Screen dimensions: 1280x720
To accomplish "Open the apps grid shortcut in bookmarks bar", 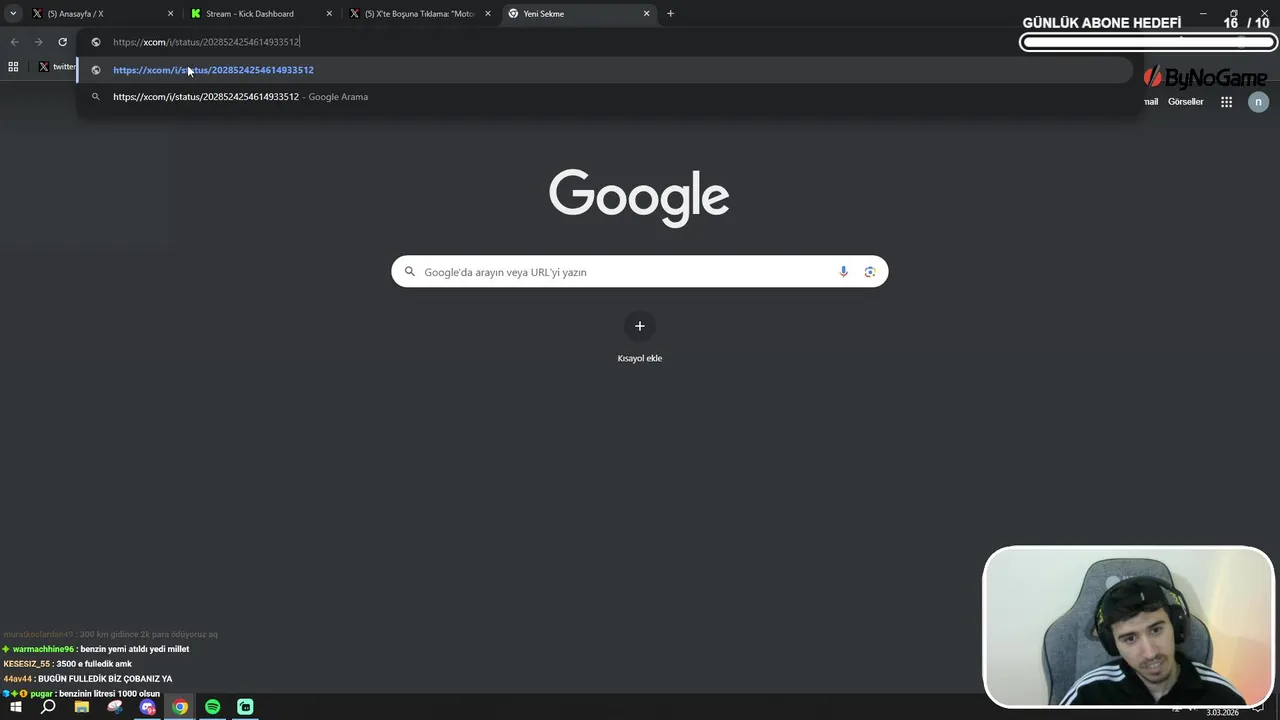I will pyautogui.click(x=13, y=66).
